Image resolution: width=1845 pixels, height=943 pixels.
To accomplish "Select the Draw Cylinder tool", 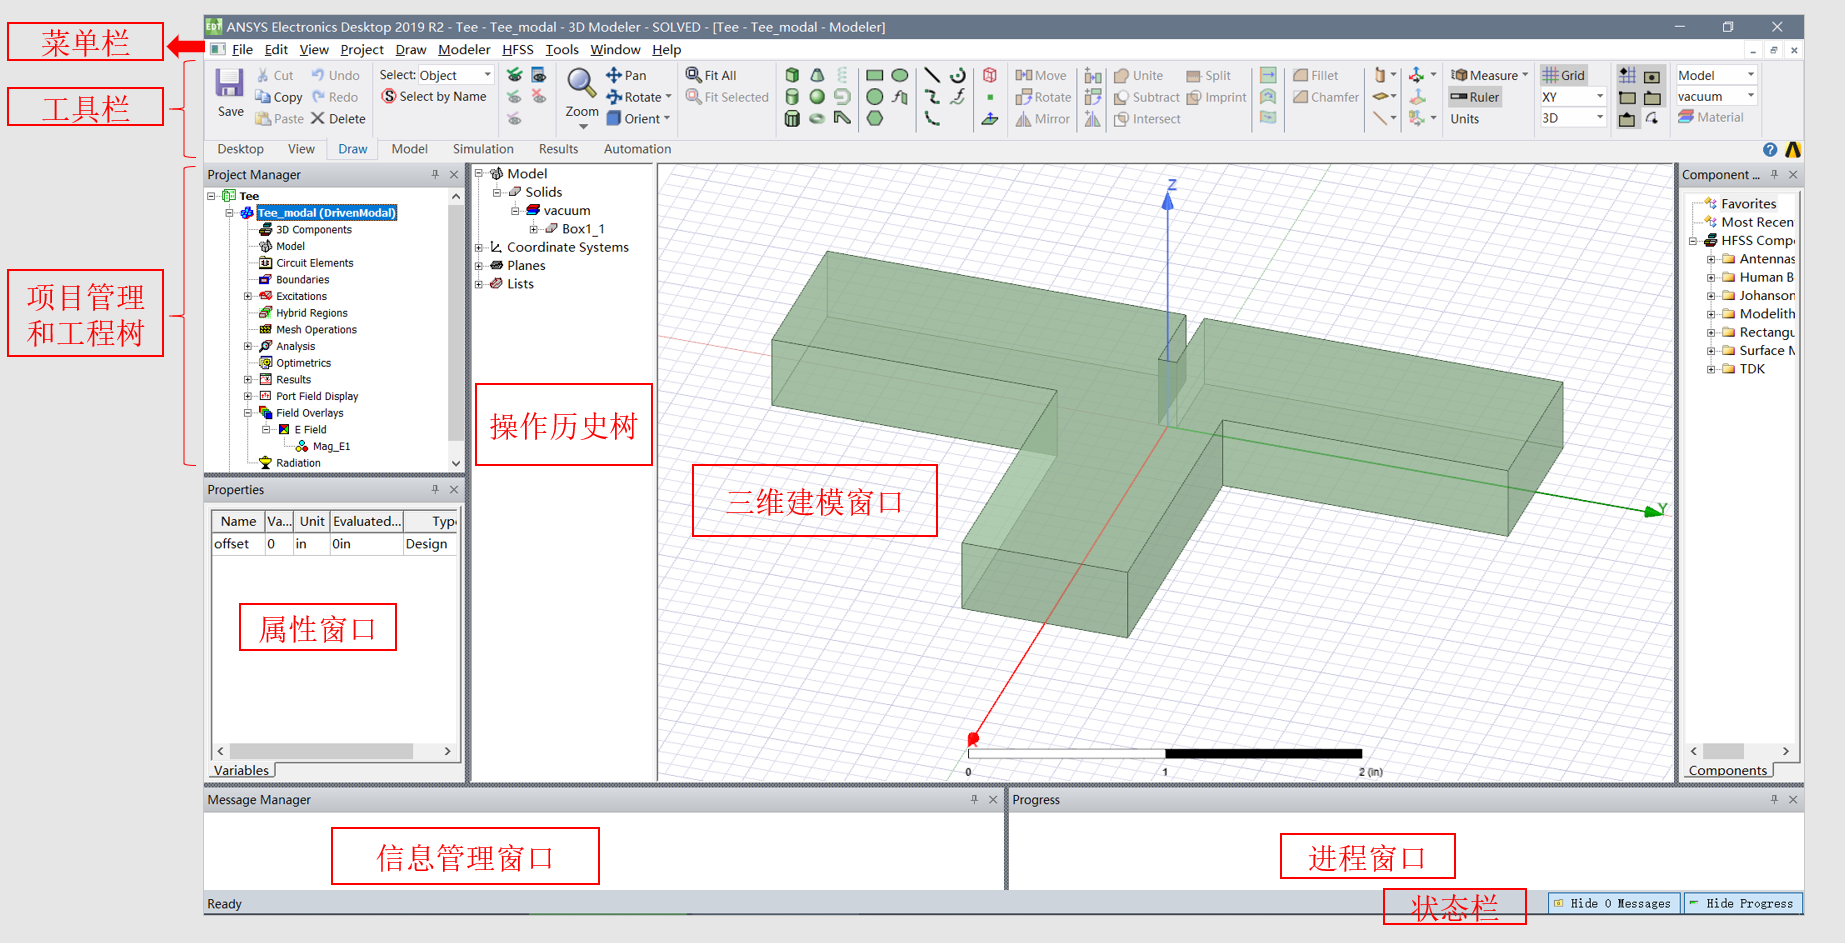I will [x=792, y=97].
